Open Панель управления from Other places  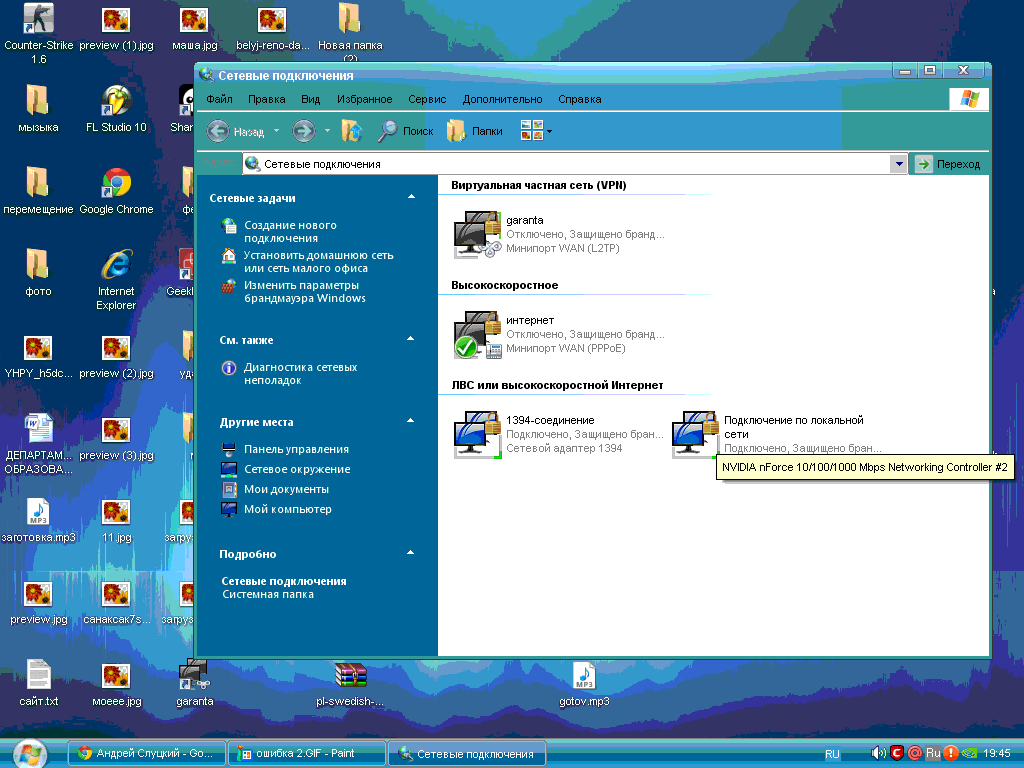point(296,449)
